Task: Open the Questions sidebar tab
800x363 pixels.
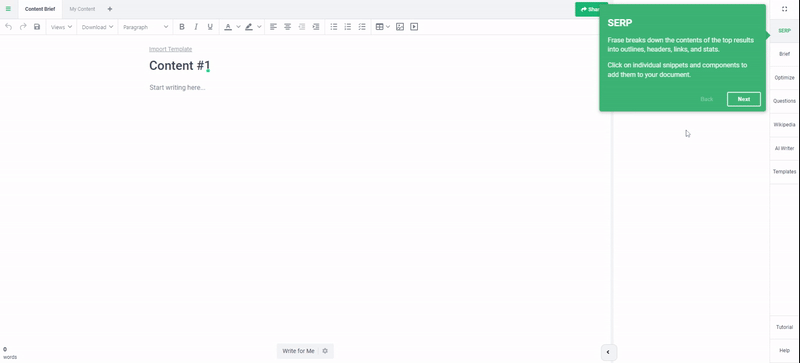Action: click(x=784, y=101)
